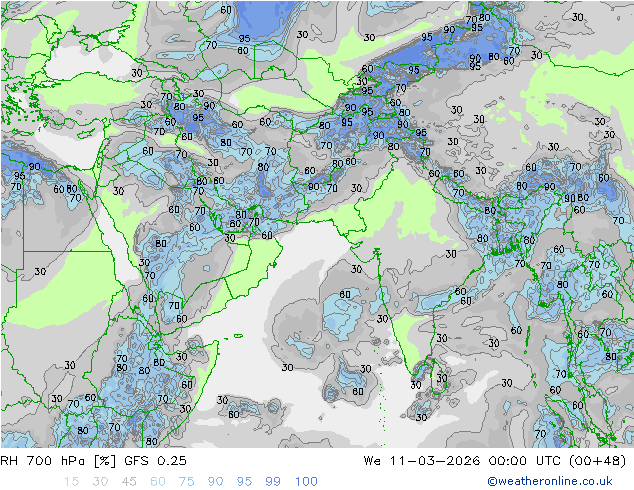This screenshot has width=634, height=490.
Task: Click the 'GFS 0.25' model label
Action: pos(155,461)
